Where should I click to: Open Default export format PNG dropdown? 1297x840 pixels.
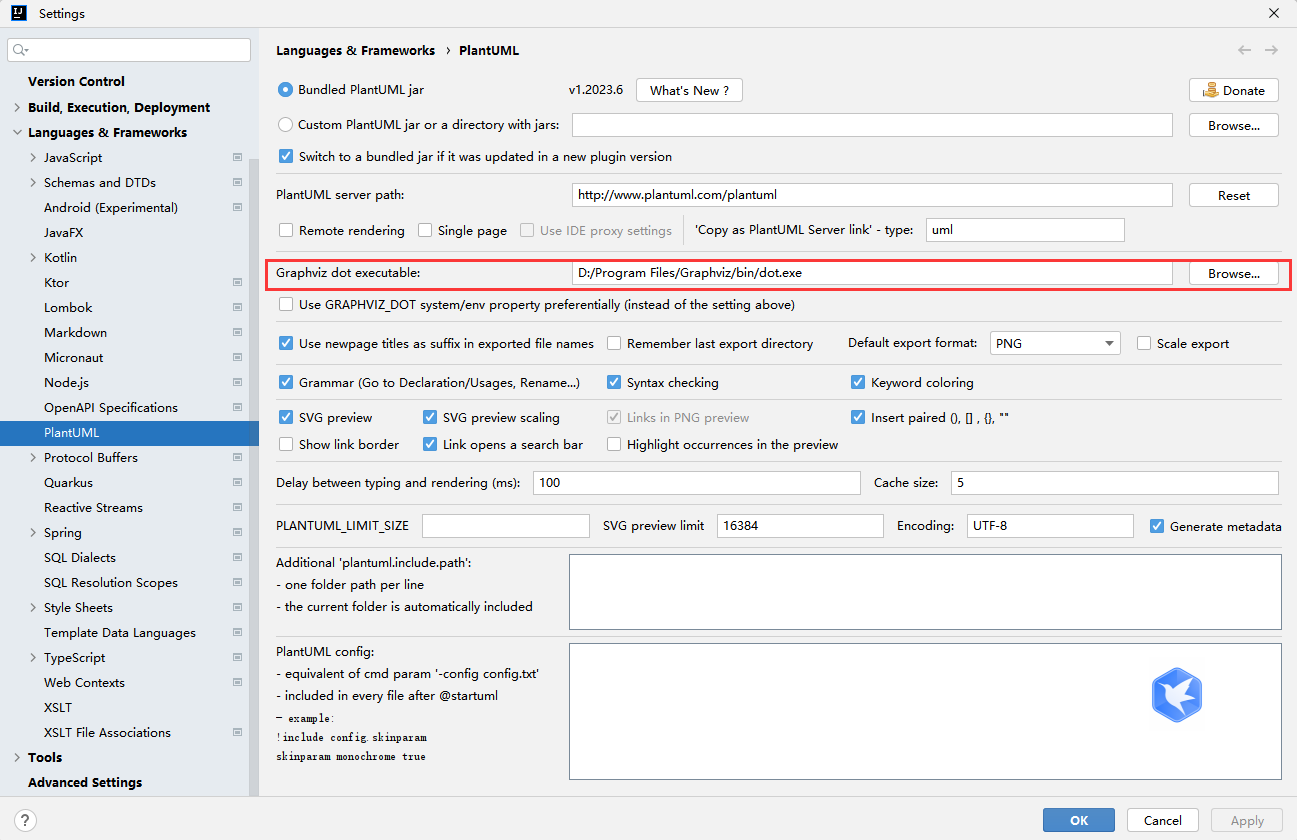(1055, 343)
